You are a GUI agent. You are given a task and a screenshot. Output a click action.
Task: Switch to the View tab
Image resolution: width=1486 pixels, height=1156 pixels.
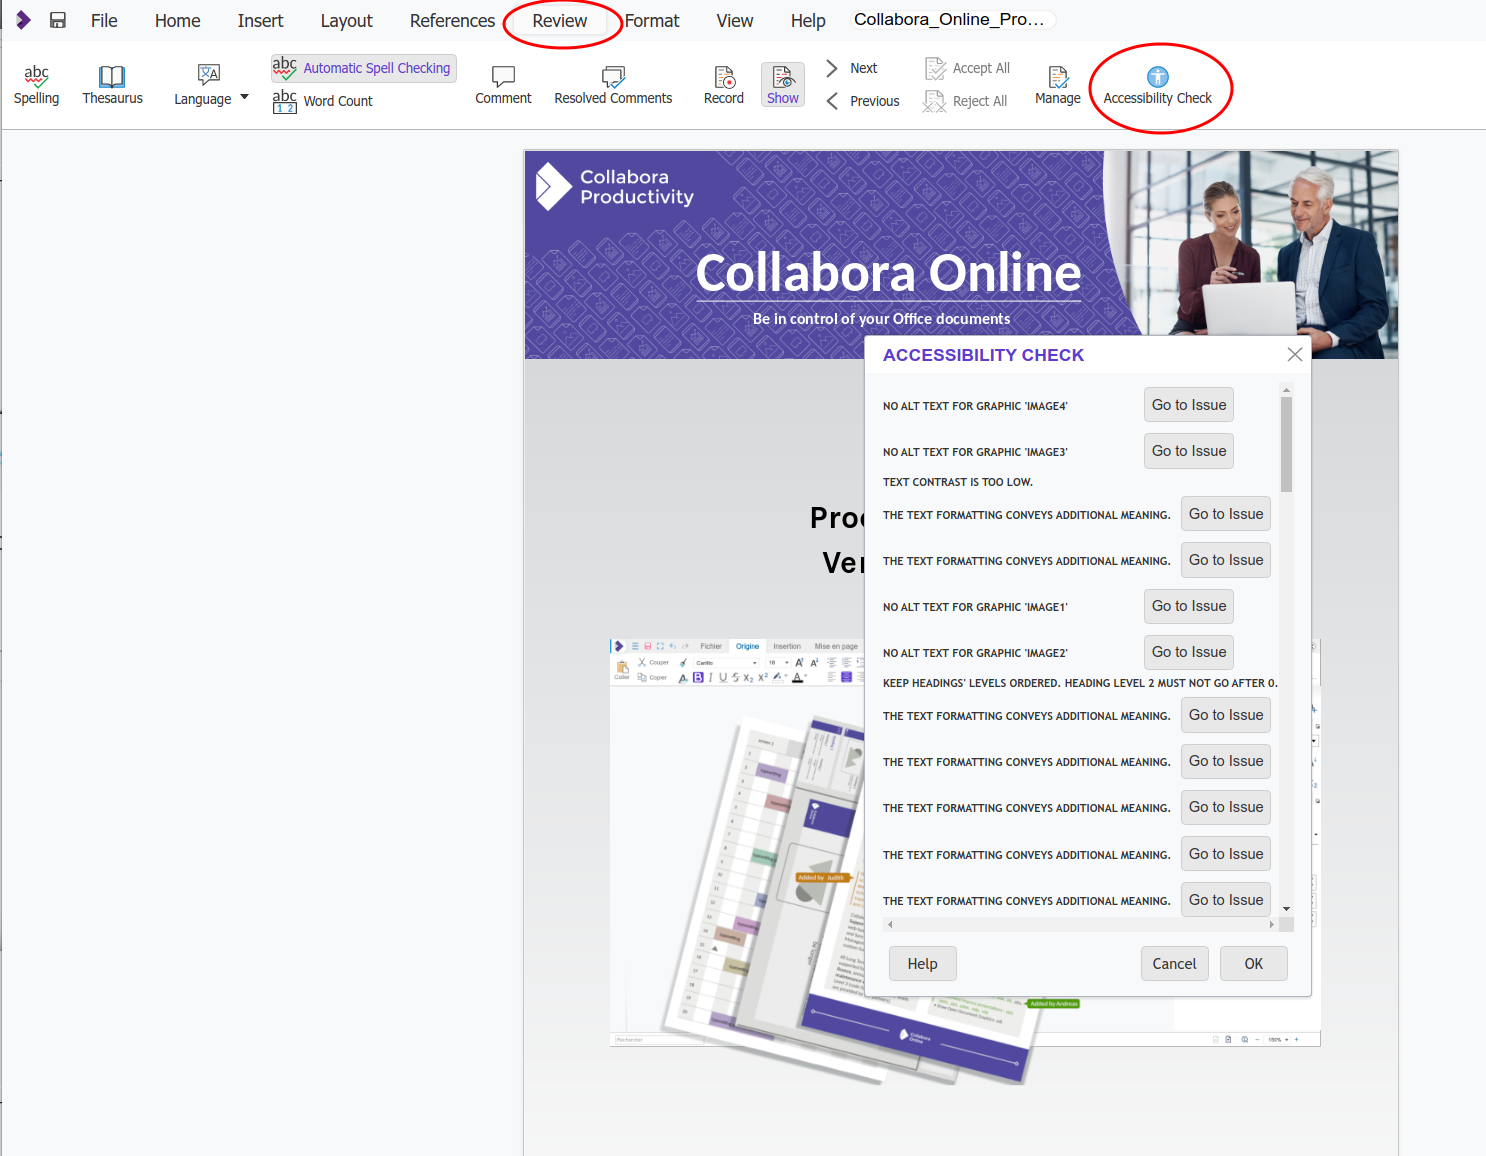click(x=735, y=21)
